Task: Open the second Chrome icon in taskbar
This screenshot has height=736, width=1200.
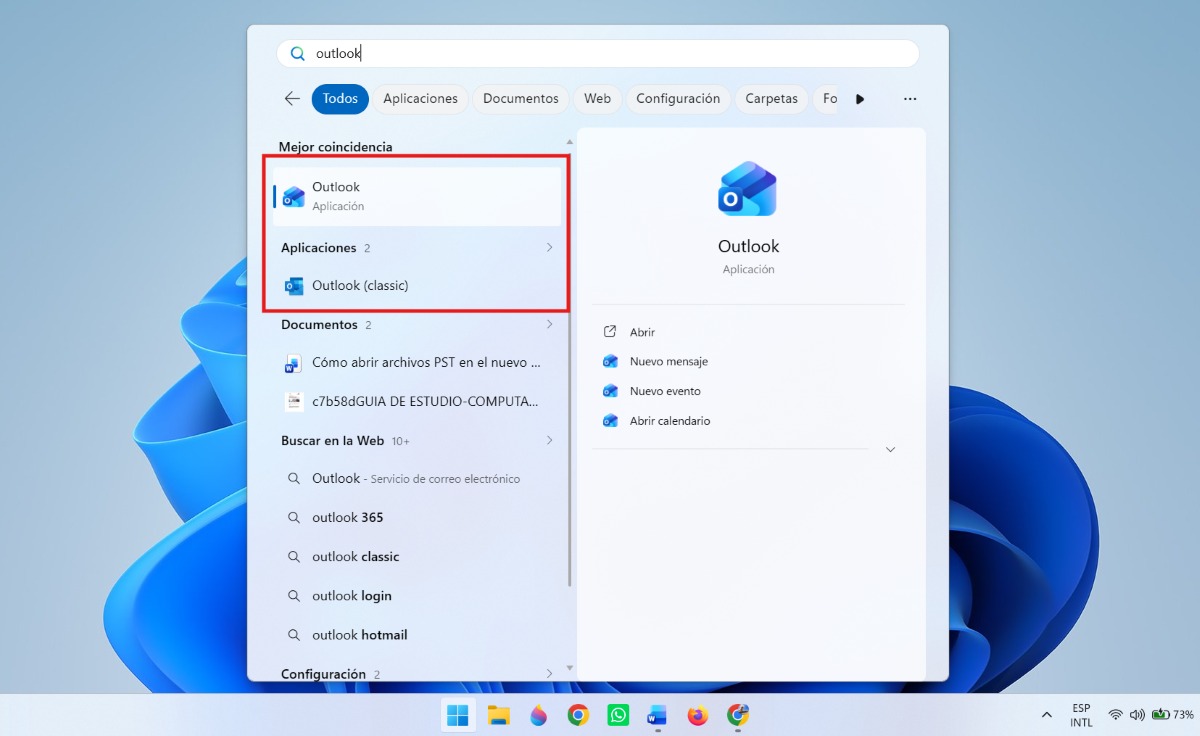Action: (x=738, y=715)
